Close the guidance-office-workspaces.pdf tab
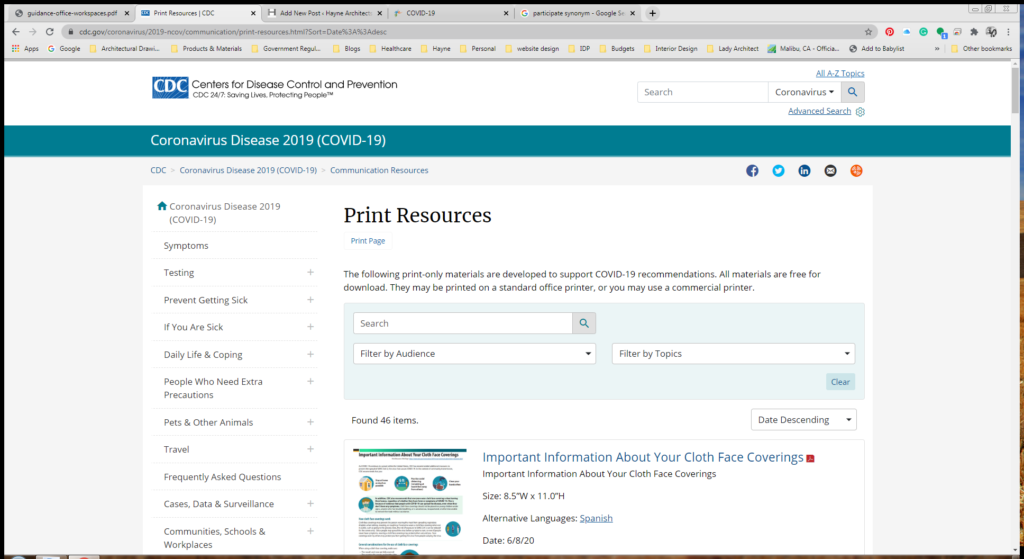 127,13
